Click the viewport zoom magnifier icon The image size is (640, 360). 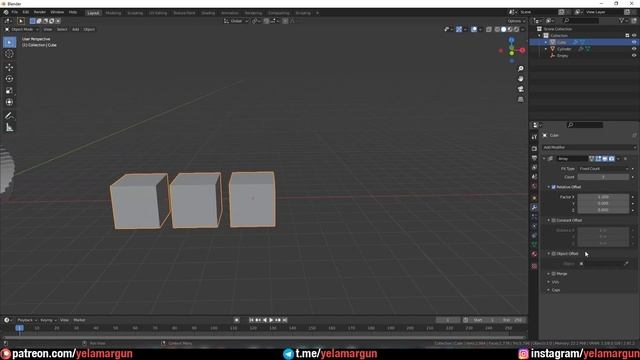click(x=520, y=69)
